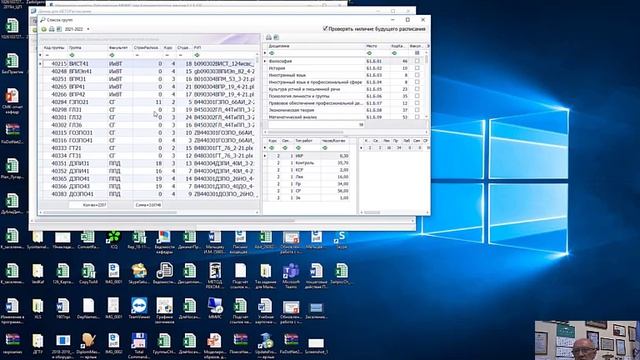Tick the checkbox in the Экономическая теория row
The width and height of the screenshot is (640, 360).
[x=417, y=110]
